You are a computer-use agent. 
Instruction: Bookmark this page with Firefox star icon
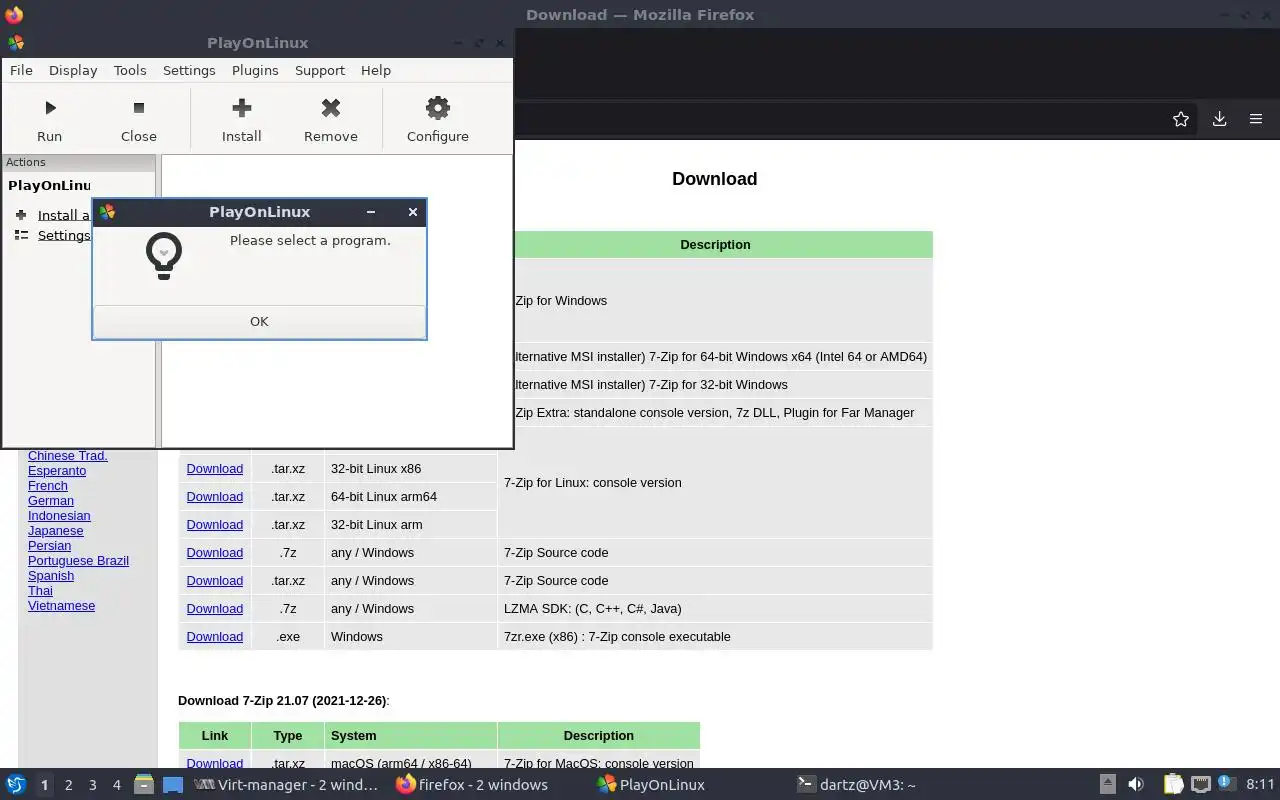(1181, 119)
